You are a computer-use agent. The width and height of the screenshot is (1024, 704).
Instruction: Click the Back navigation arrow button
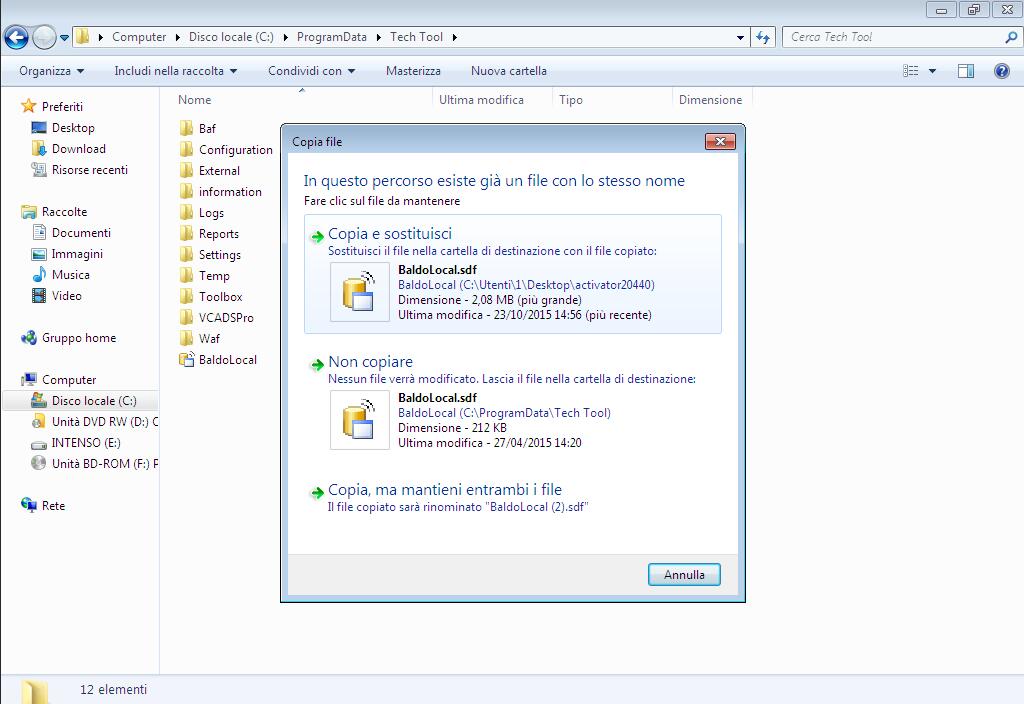click(16, 37)
